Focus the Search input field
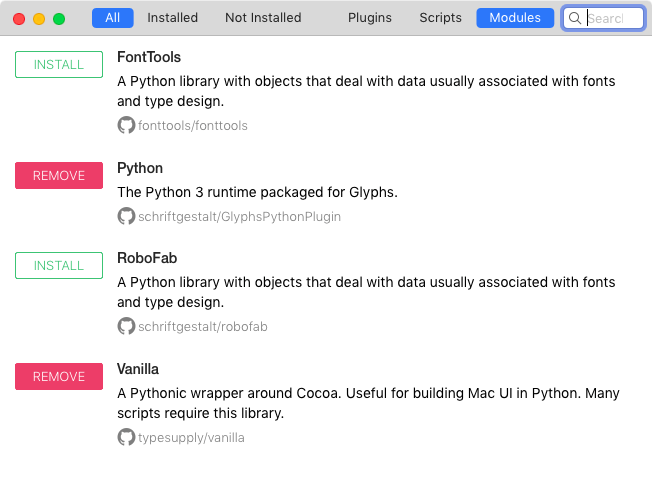This screenshot has height=477, width=652. point(612,18)
